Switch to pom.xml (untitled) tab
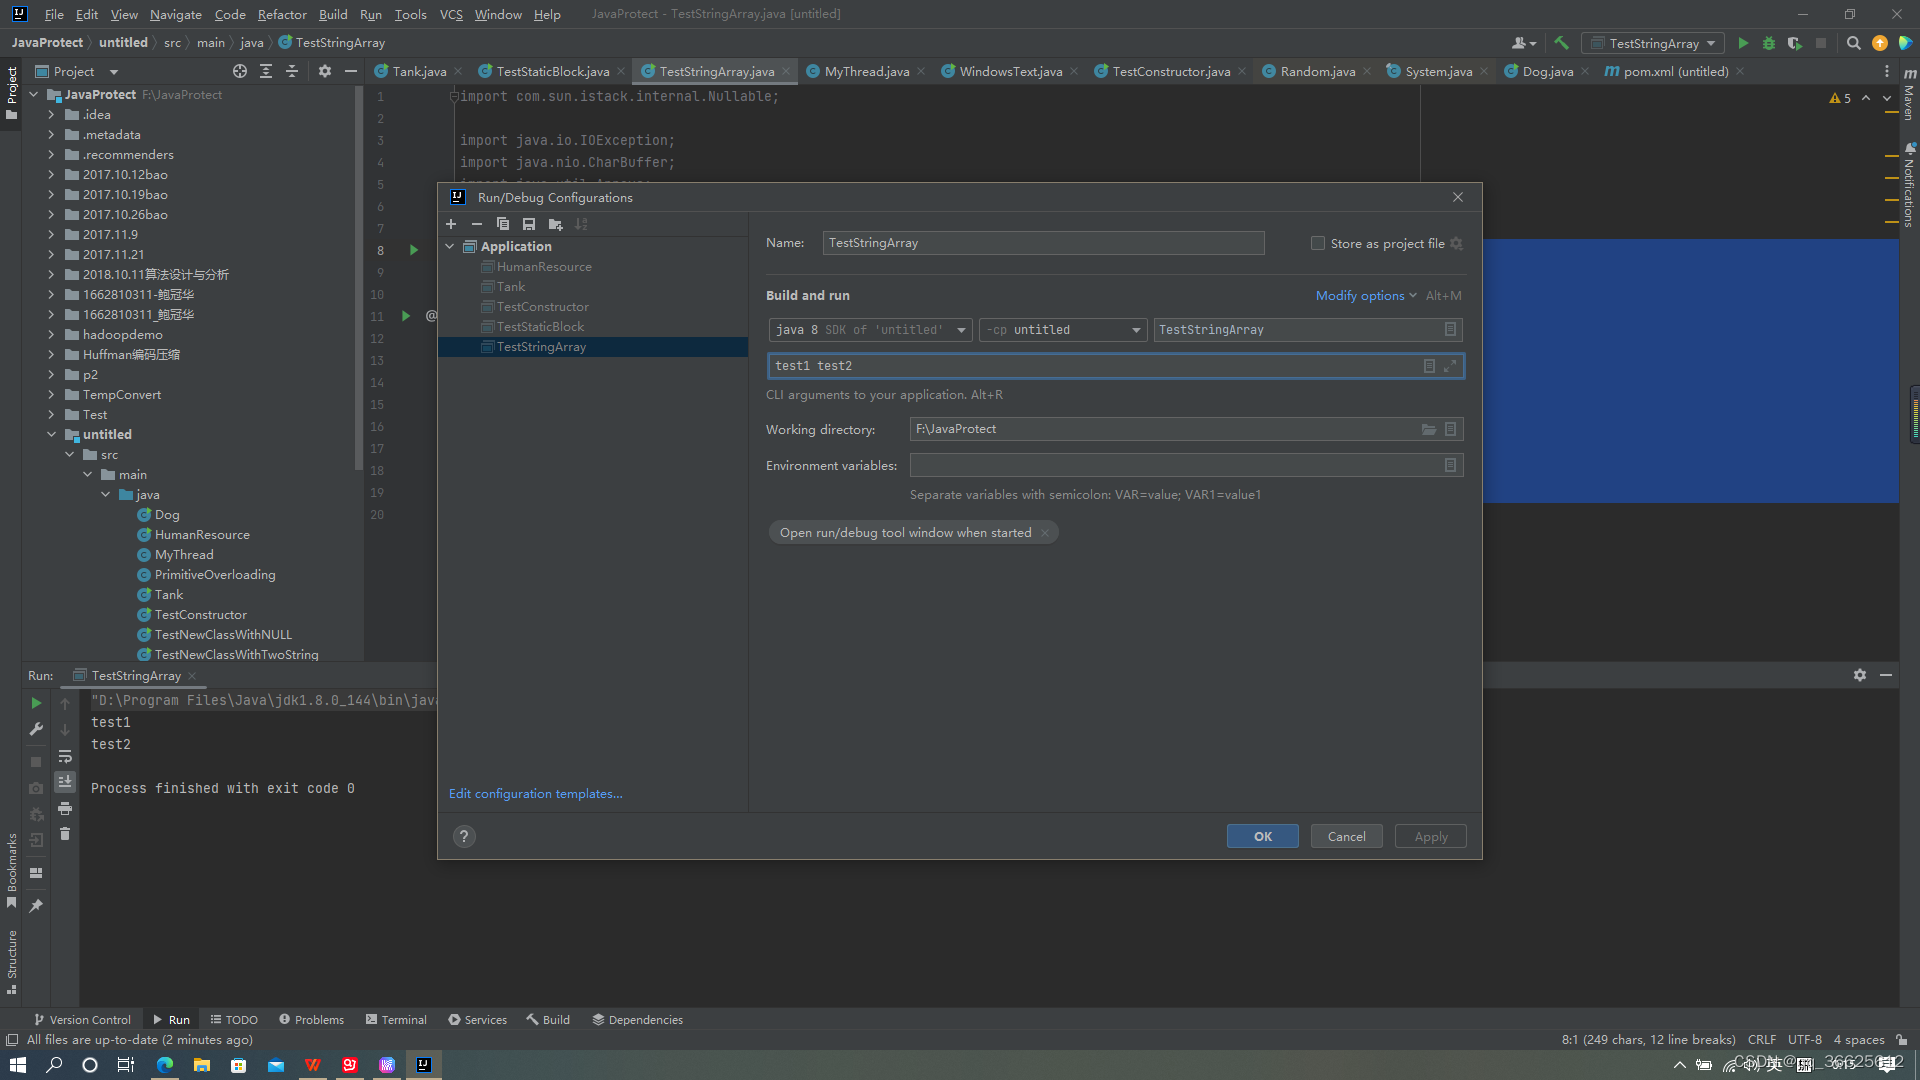 [x=1675, y=71]
